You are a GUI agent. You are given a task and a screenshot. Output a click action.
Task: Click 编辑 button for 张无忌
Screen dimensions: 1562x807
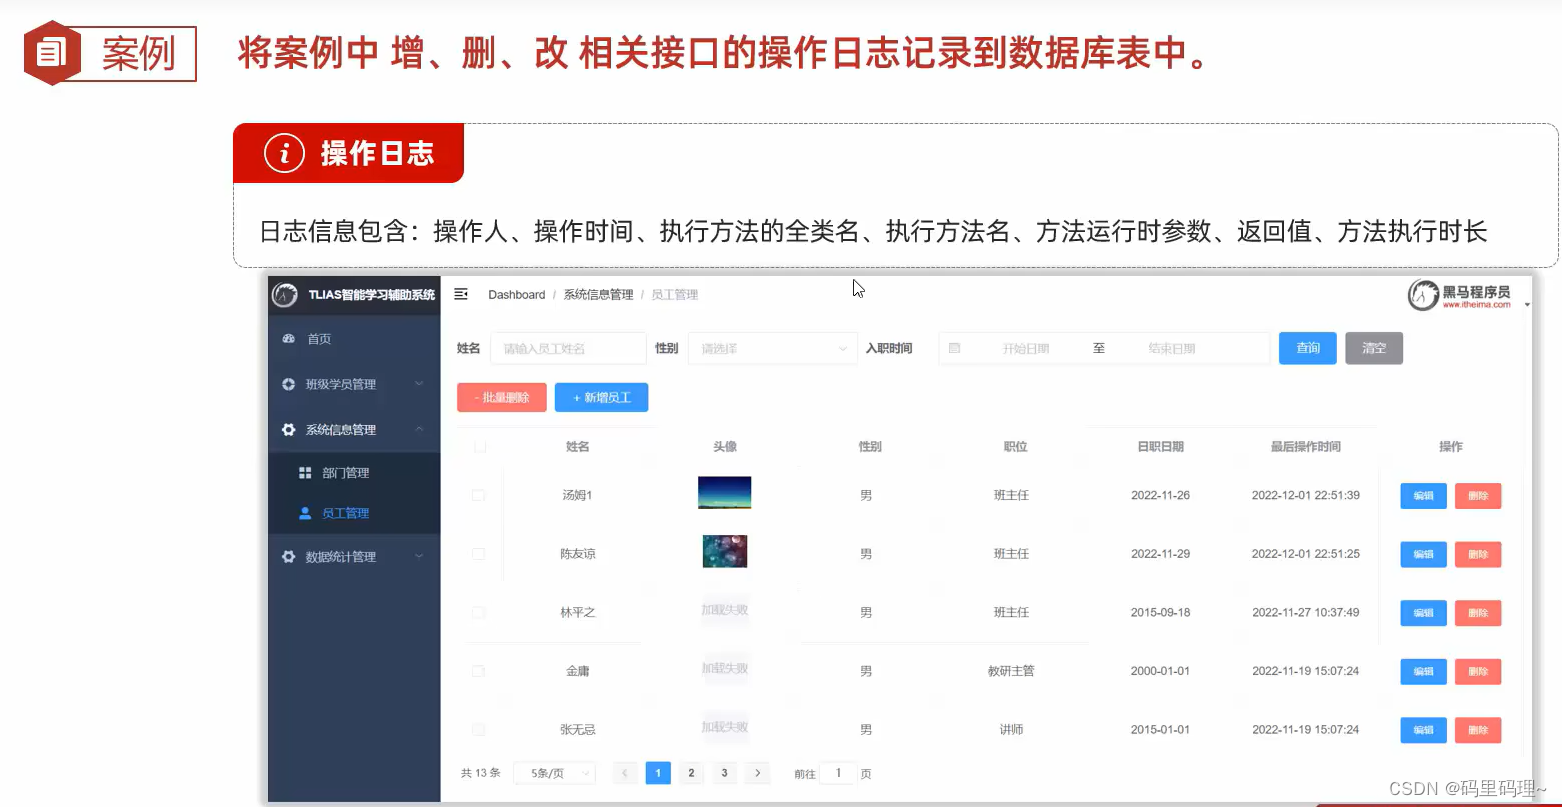pos(1424,731)
